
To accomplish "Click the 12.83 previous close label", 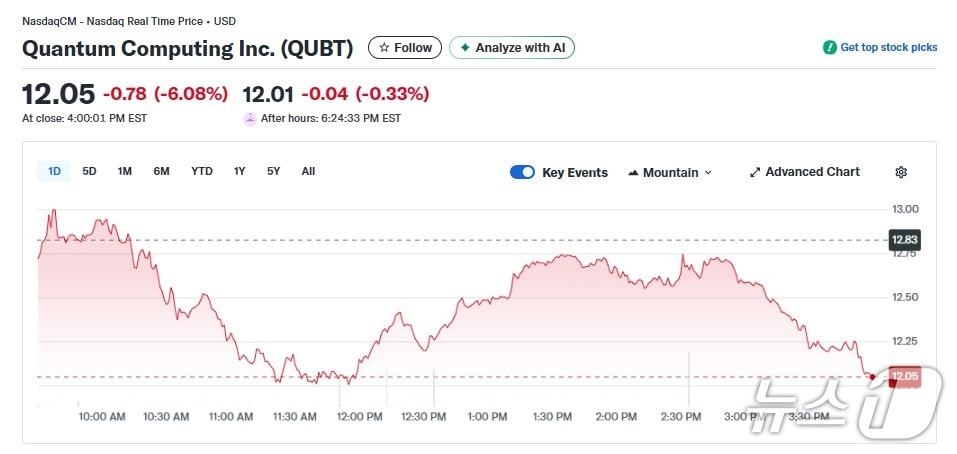I will pyautogui.click(x=903, y=240).
